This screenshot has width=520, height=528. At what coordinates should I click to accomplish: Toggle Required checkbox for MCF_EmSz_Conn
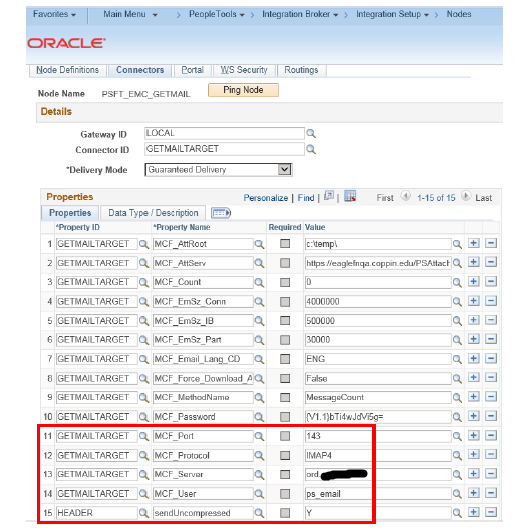point(285,301)
